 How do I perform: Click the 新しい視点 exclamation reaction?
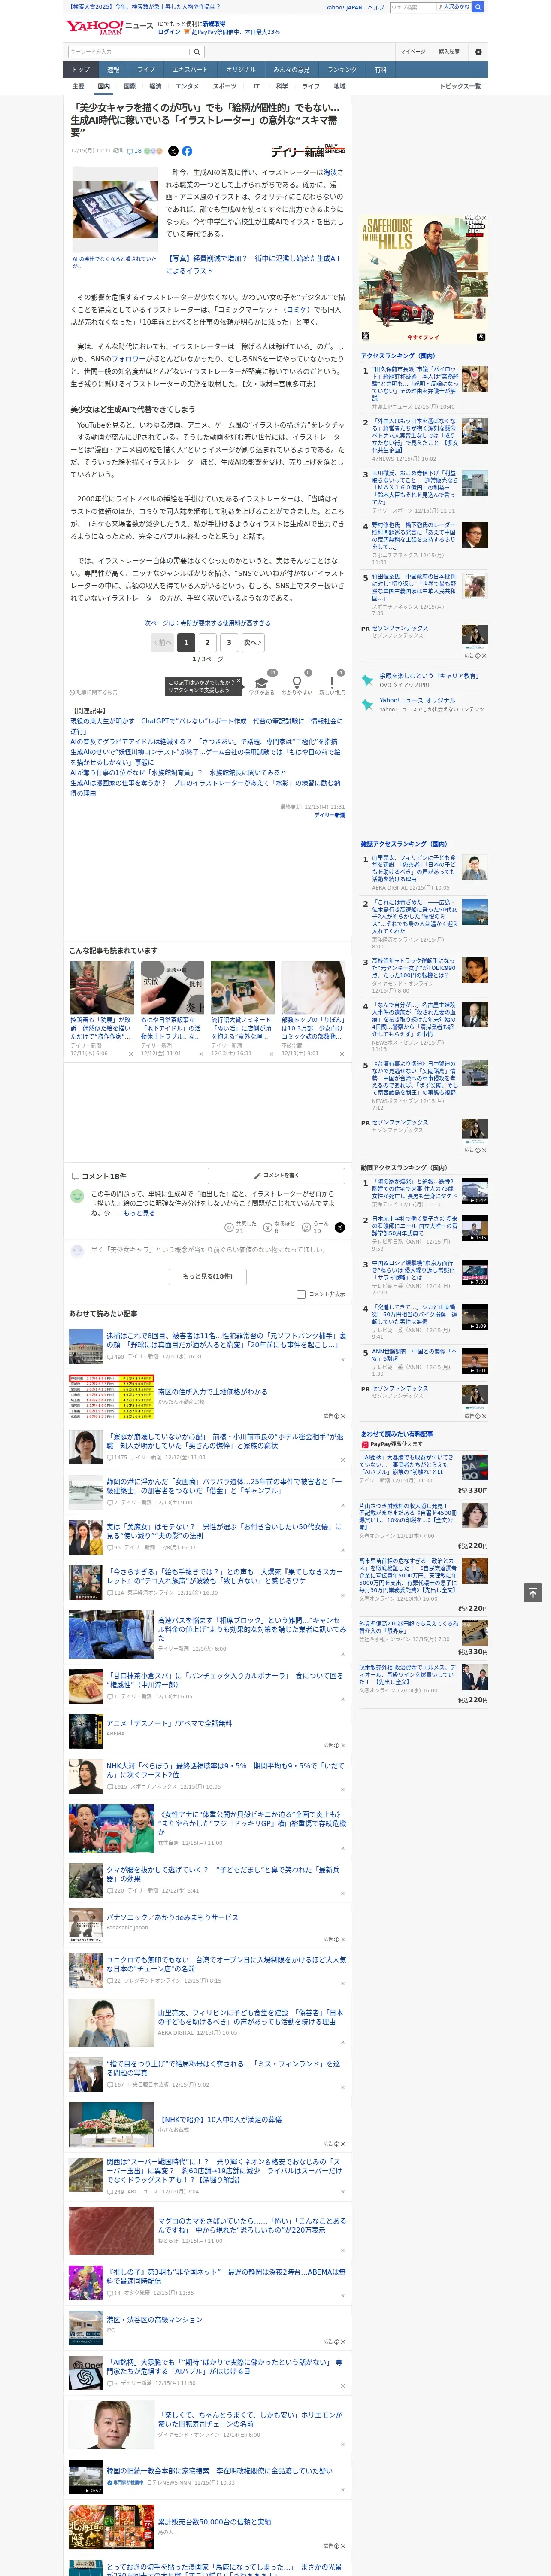click(x=332, y=684)
